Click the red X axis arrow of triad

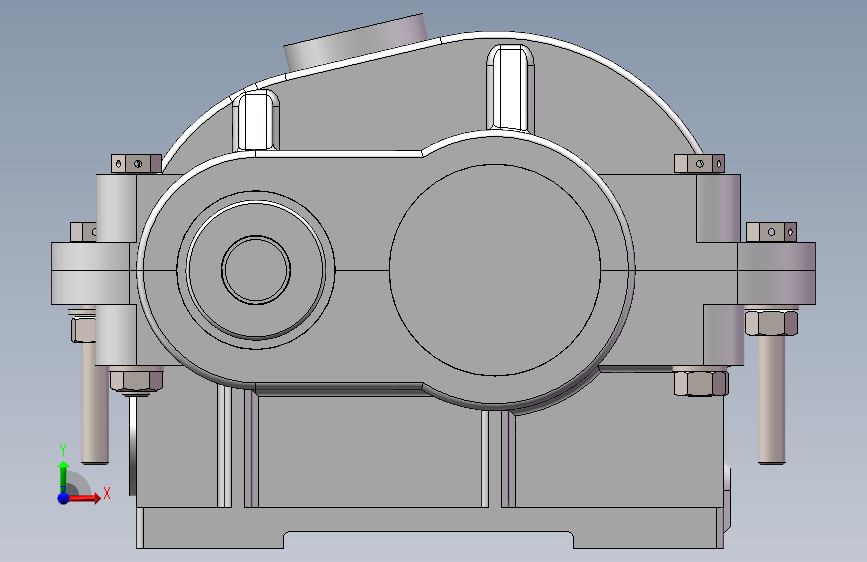[85, 498]
